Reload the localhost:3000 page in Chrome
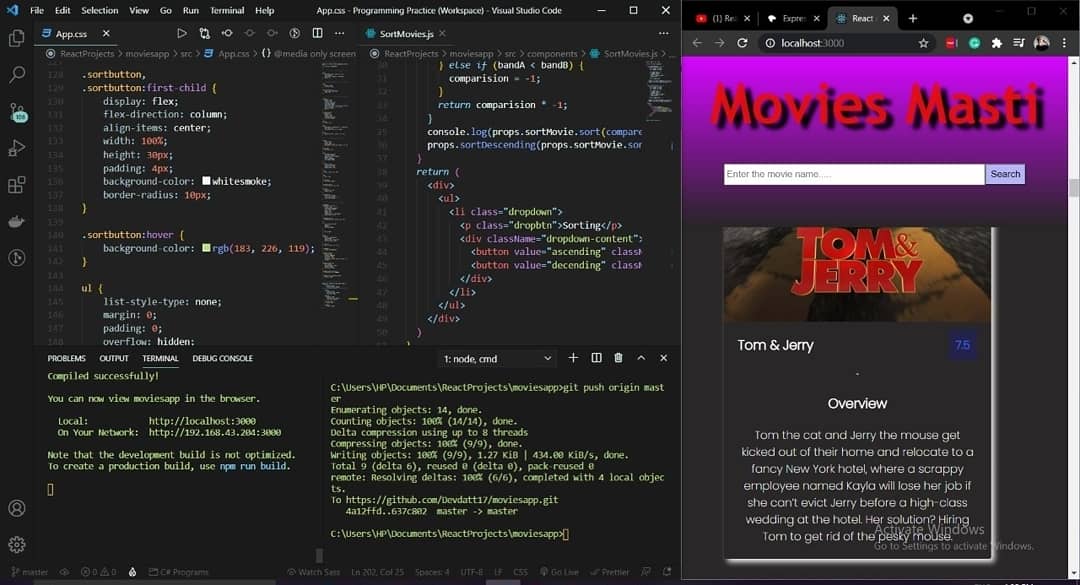1080x585 pixels. pyautogui.click(x=742, y=43)
